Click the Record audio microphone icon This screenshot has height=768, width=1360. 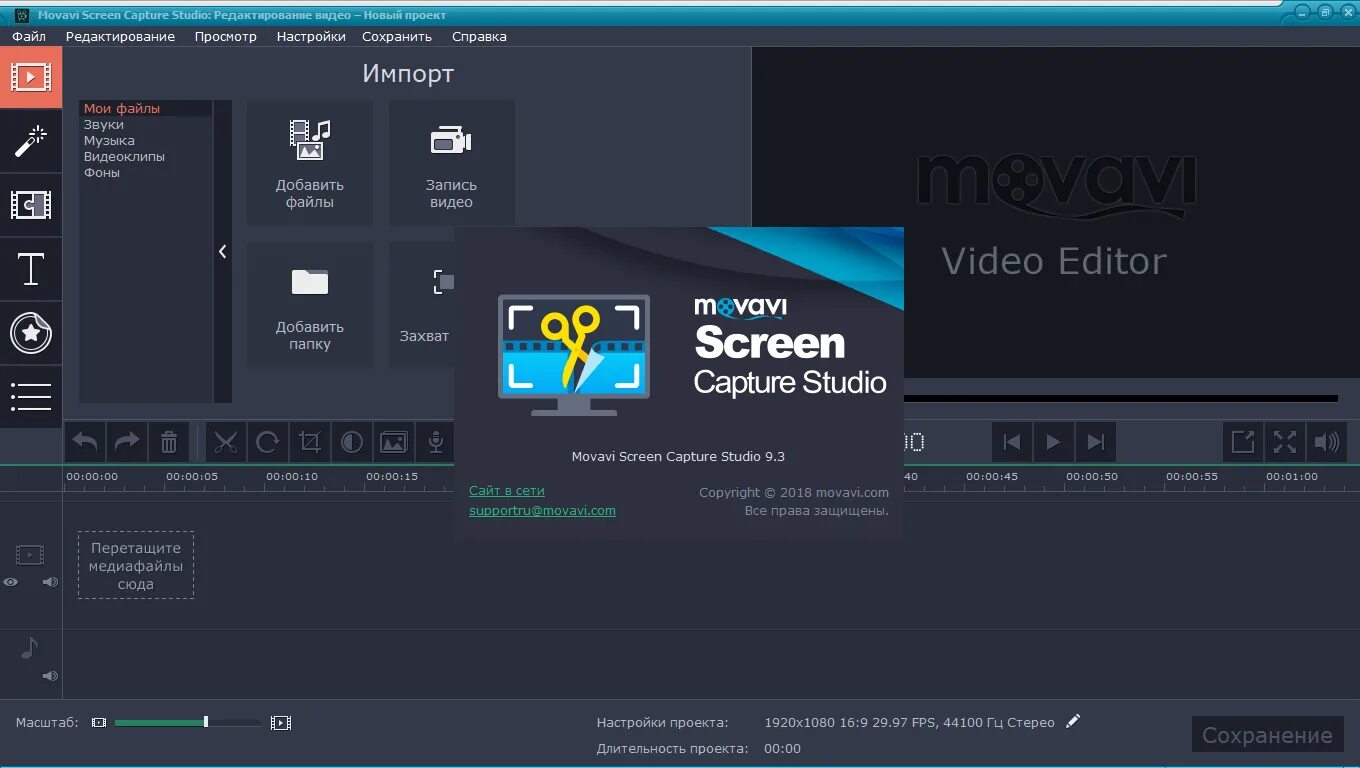(x=435, y=442)
